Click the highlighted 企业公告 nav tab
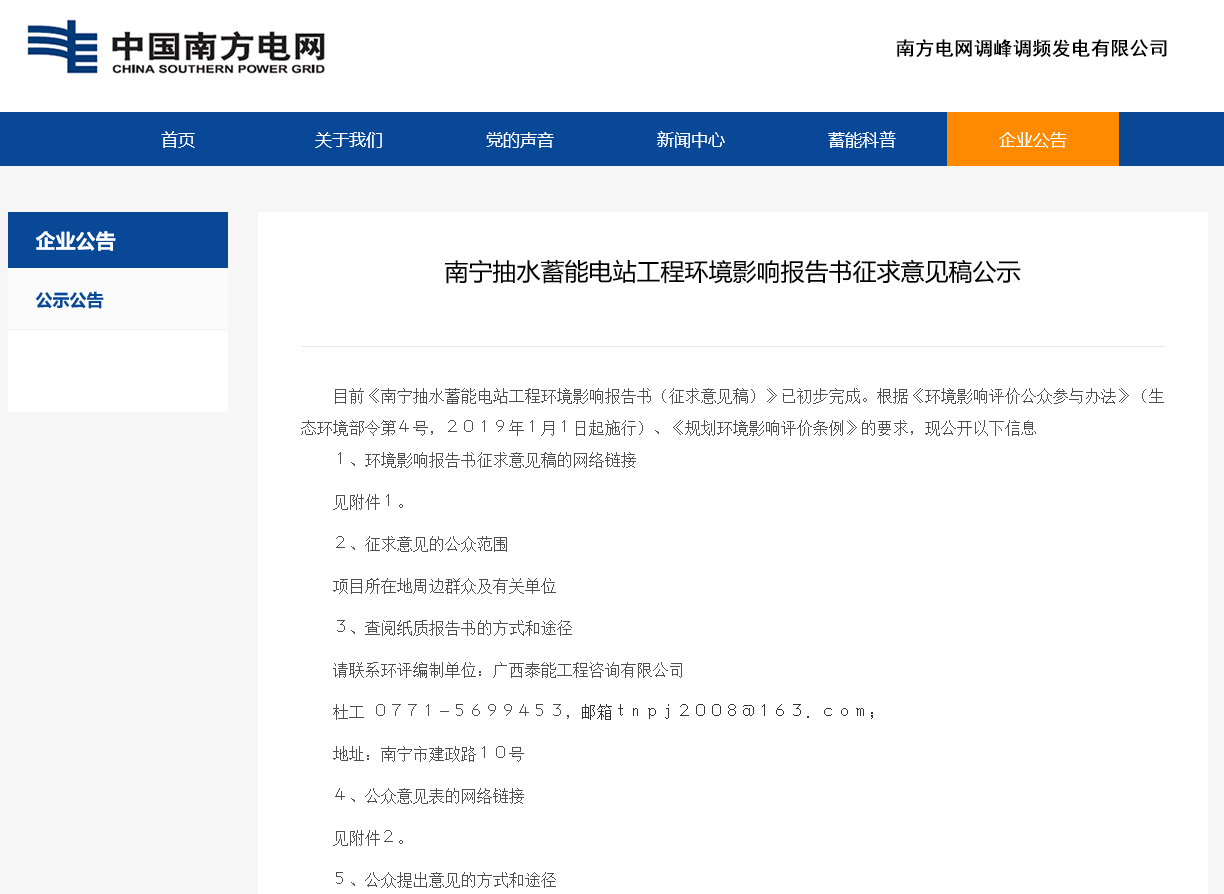This screenshot has width=1224, height=894. [x=1033, y=140]
